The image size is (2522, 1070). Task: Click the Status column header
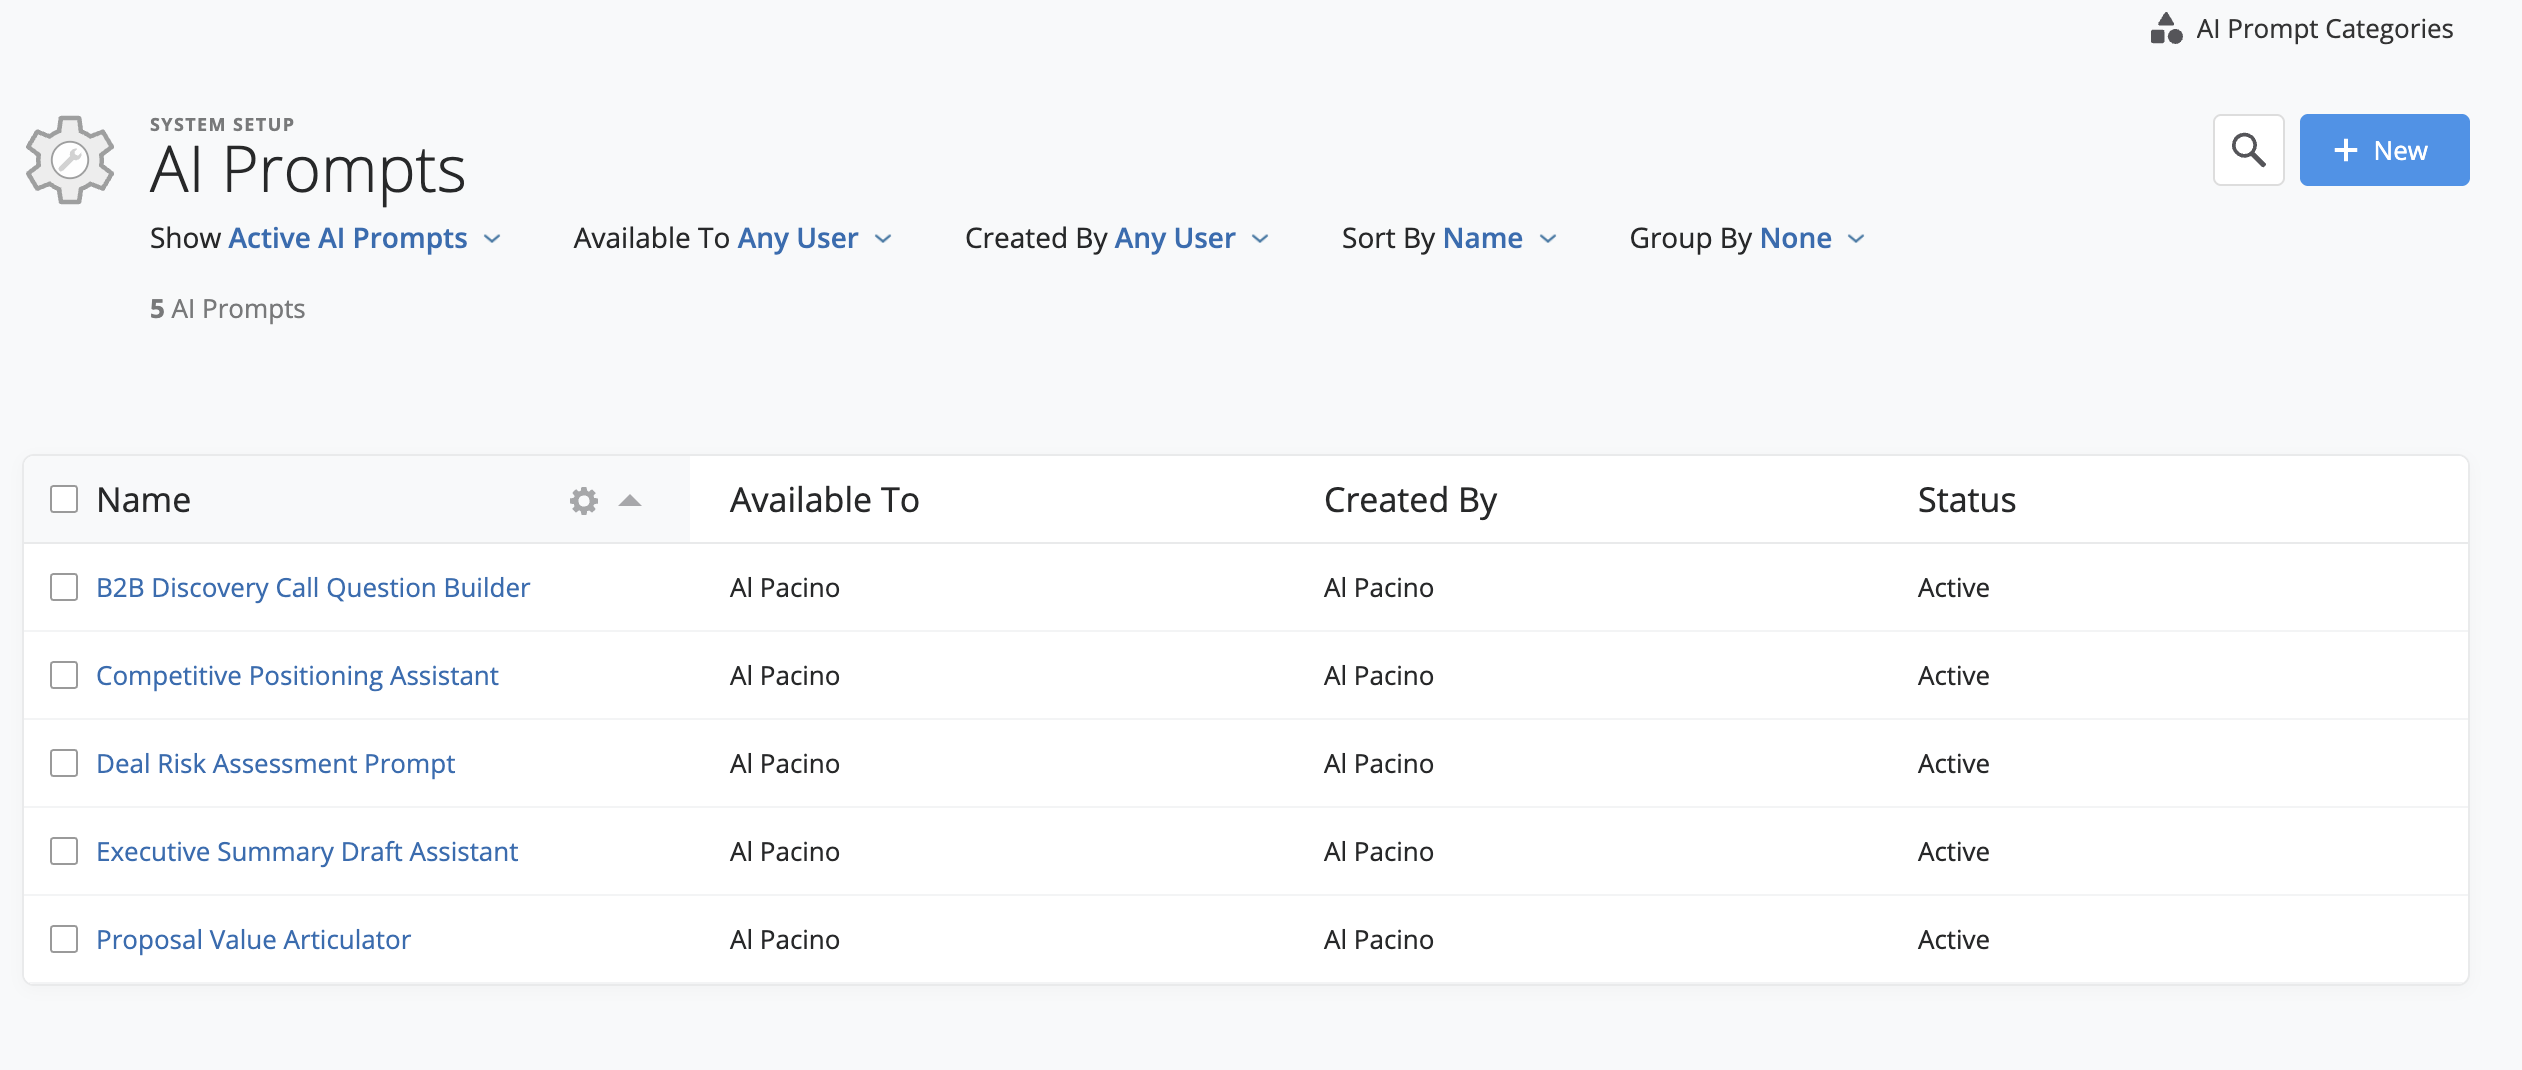click(x=1966, y=500)
